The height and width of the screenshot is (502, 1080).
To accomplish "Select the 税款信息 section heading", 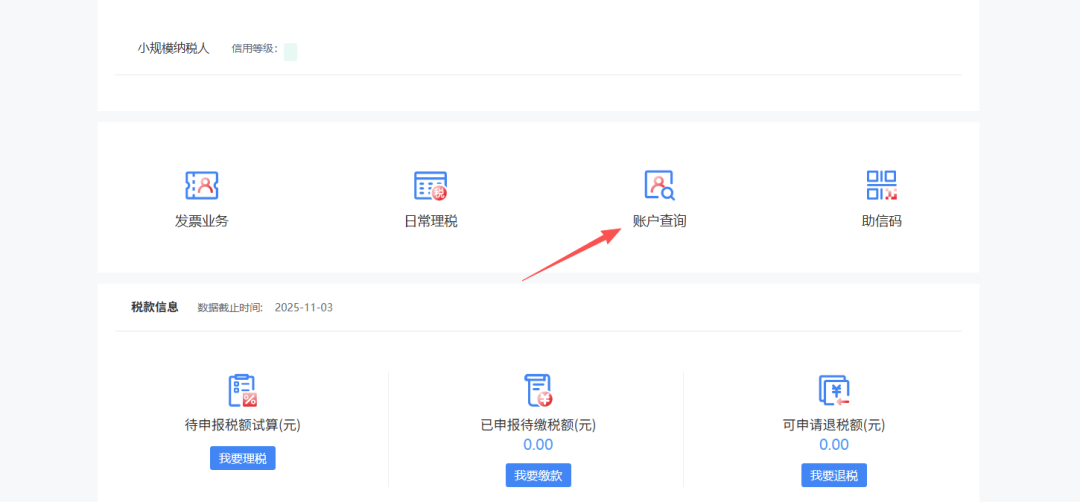I will pos(154,307).
